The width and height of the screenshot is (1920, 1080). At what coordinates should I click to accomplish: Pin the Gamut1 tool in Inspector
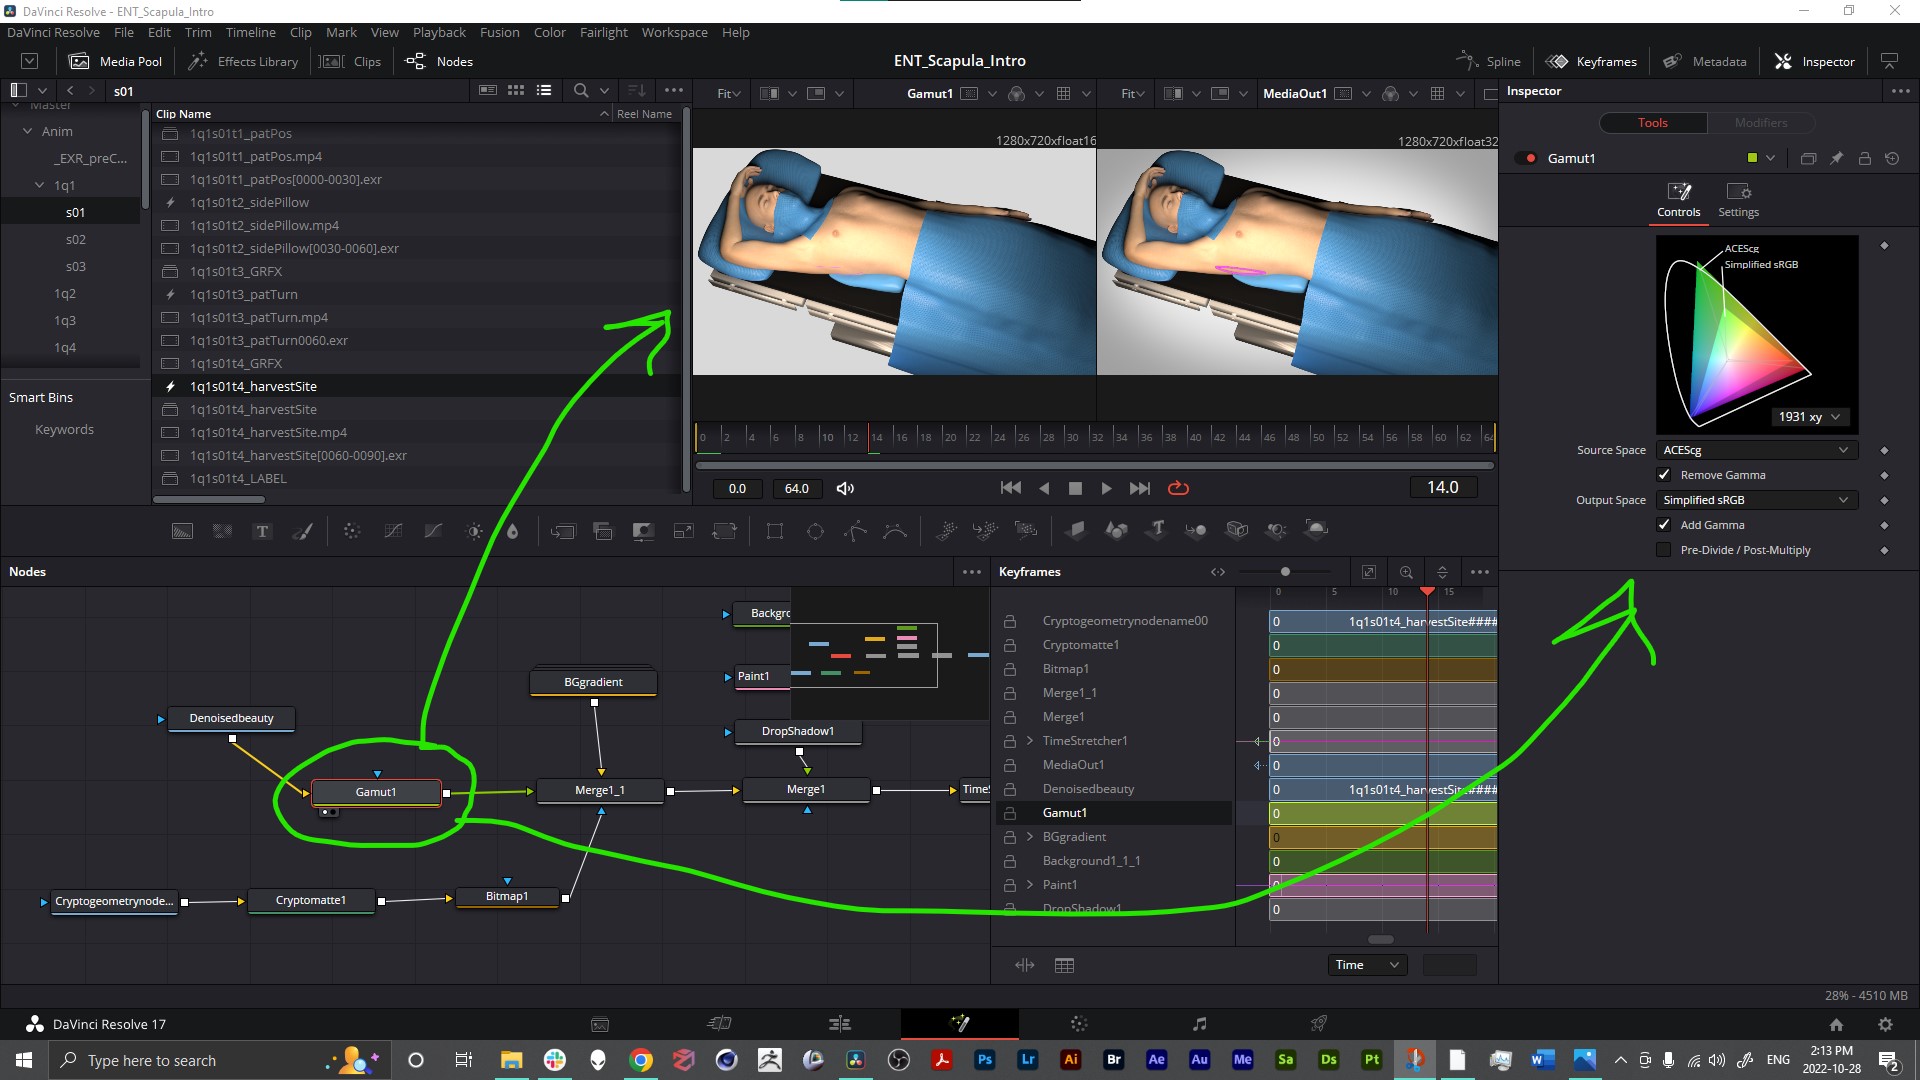click(1836, 158)
